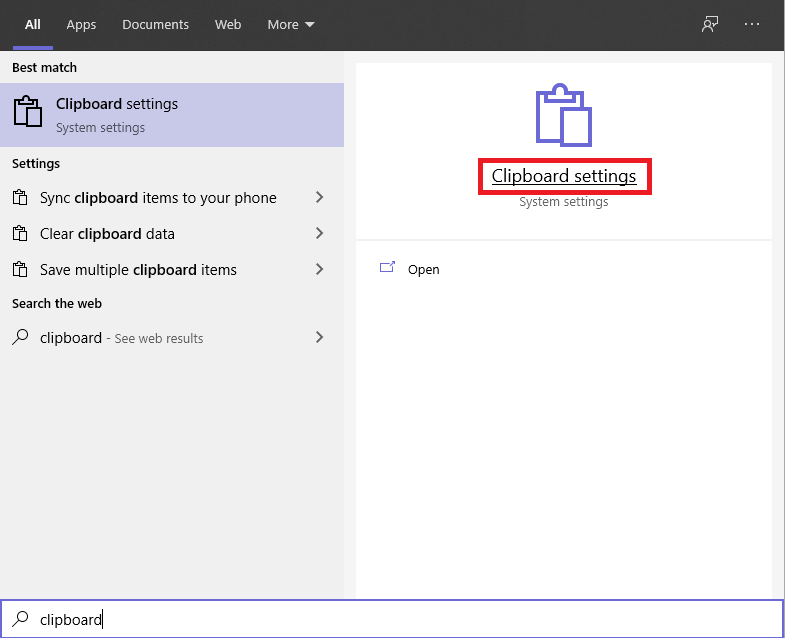Click the large clipboard icon in the preview pane
This screenshot has height=638, width=785.
click(564, 115)
